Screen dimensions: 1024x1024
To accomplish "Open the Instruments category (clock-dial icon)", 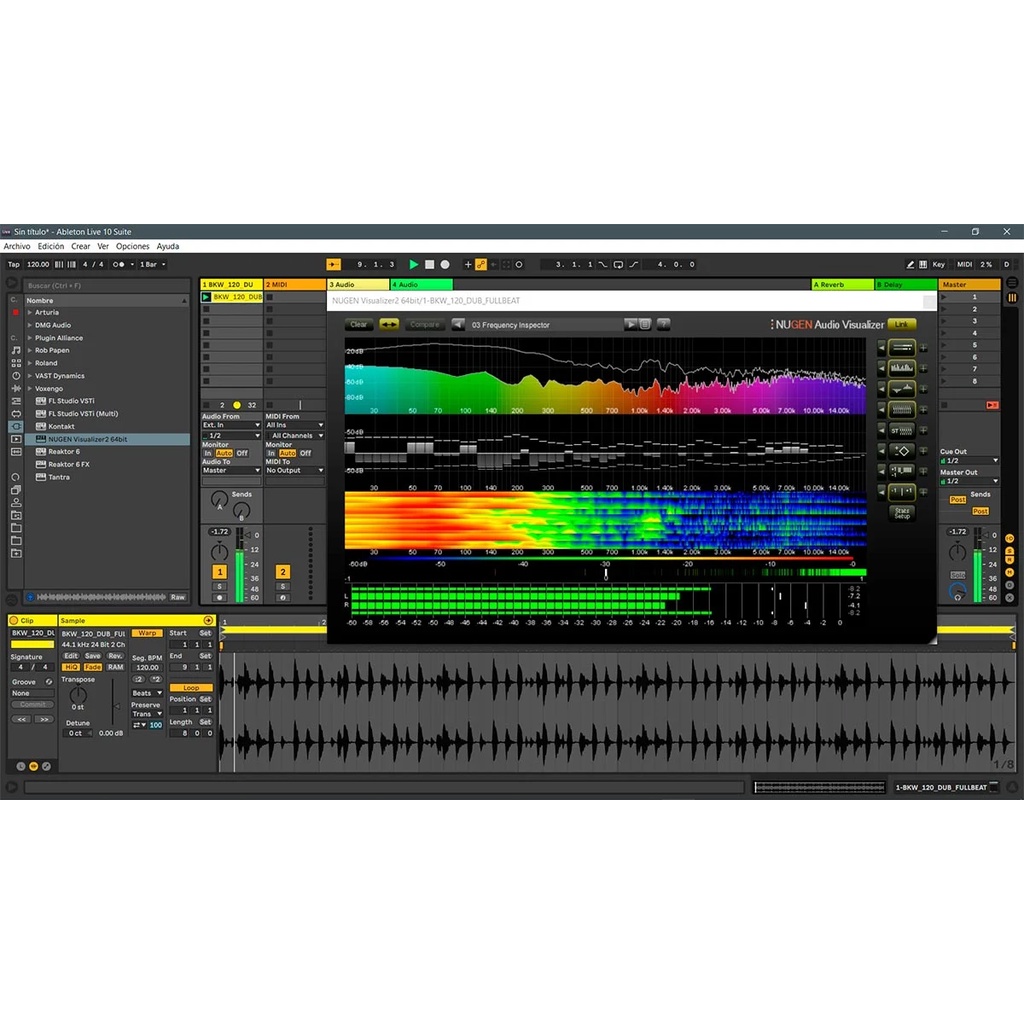I will tap(16, 376).
